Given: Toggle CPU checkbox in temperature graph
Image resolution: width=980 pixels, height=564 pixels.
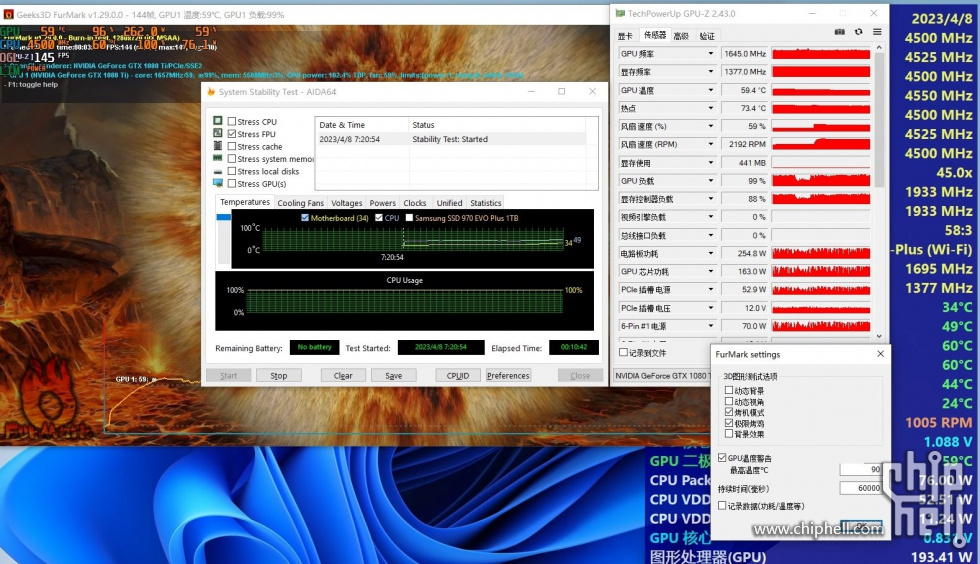Looking at the screenshot, I should point(379,218).
